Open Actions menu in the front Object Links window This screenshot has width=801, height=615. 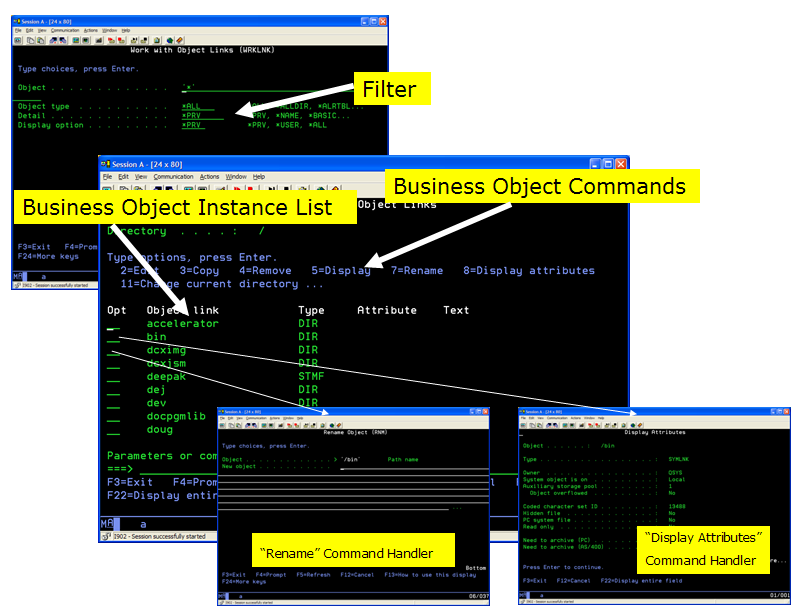click(x=209, y=177)
